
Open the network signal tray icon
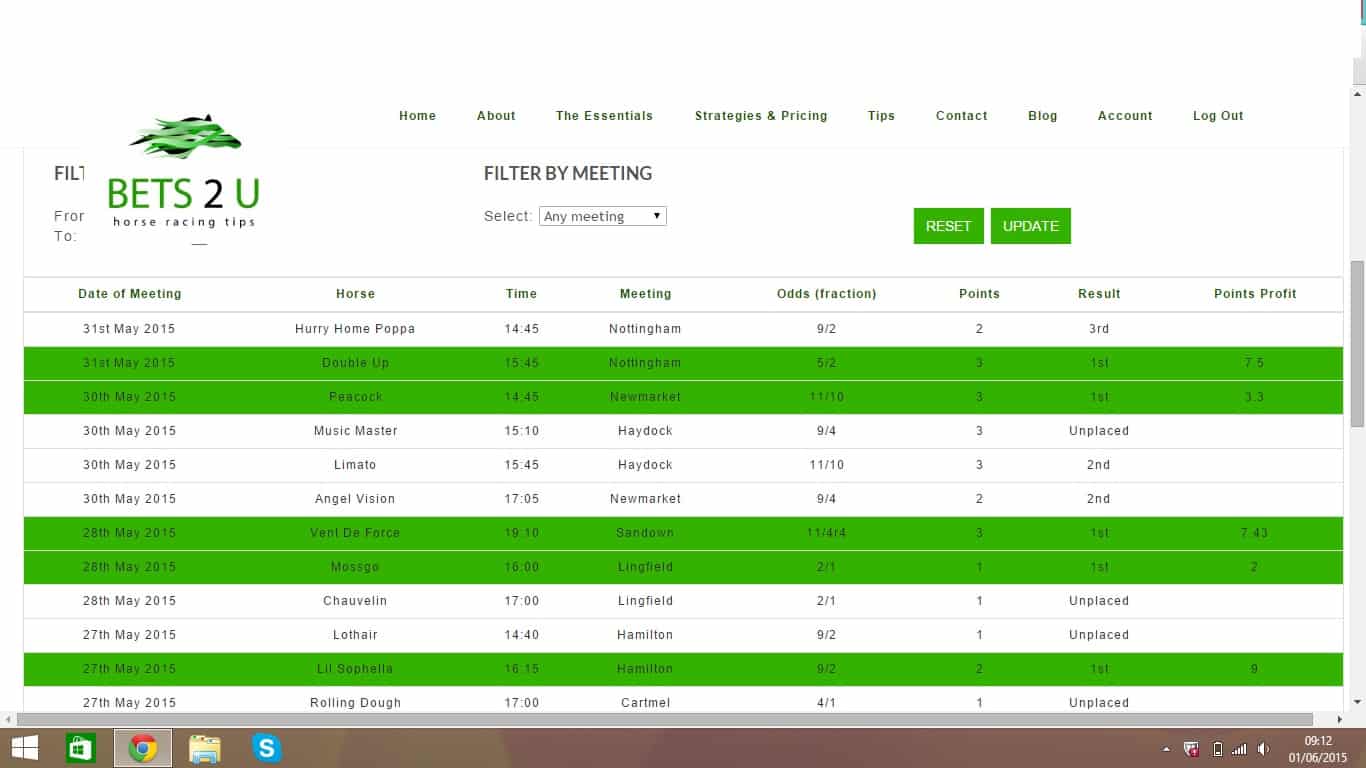1240,749
